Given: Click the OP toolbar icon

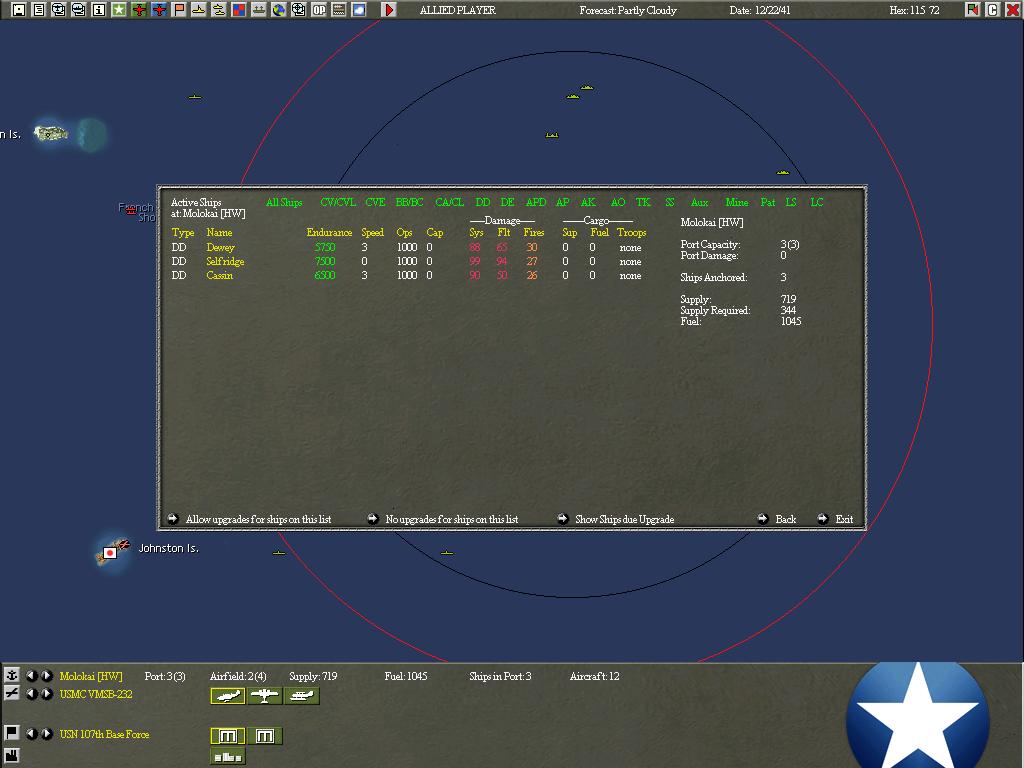Looking at the screenshot, I should click(319, 10).
